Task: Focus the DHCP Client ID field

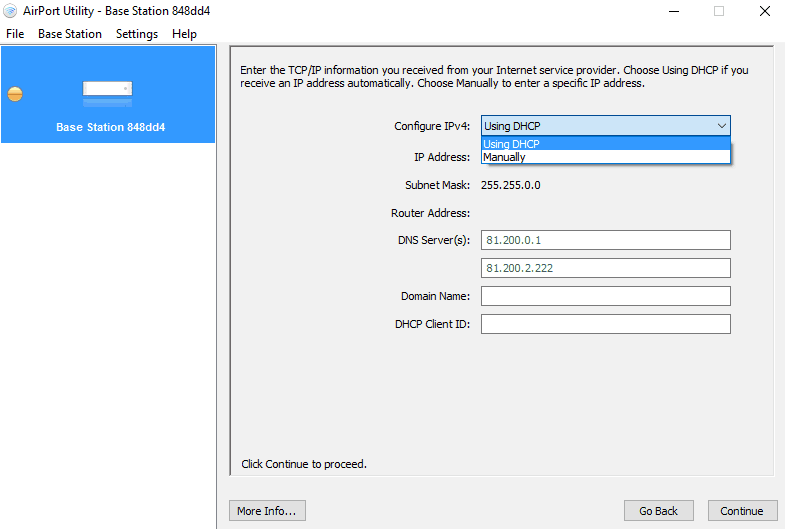Action: pos(606,324)
